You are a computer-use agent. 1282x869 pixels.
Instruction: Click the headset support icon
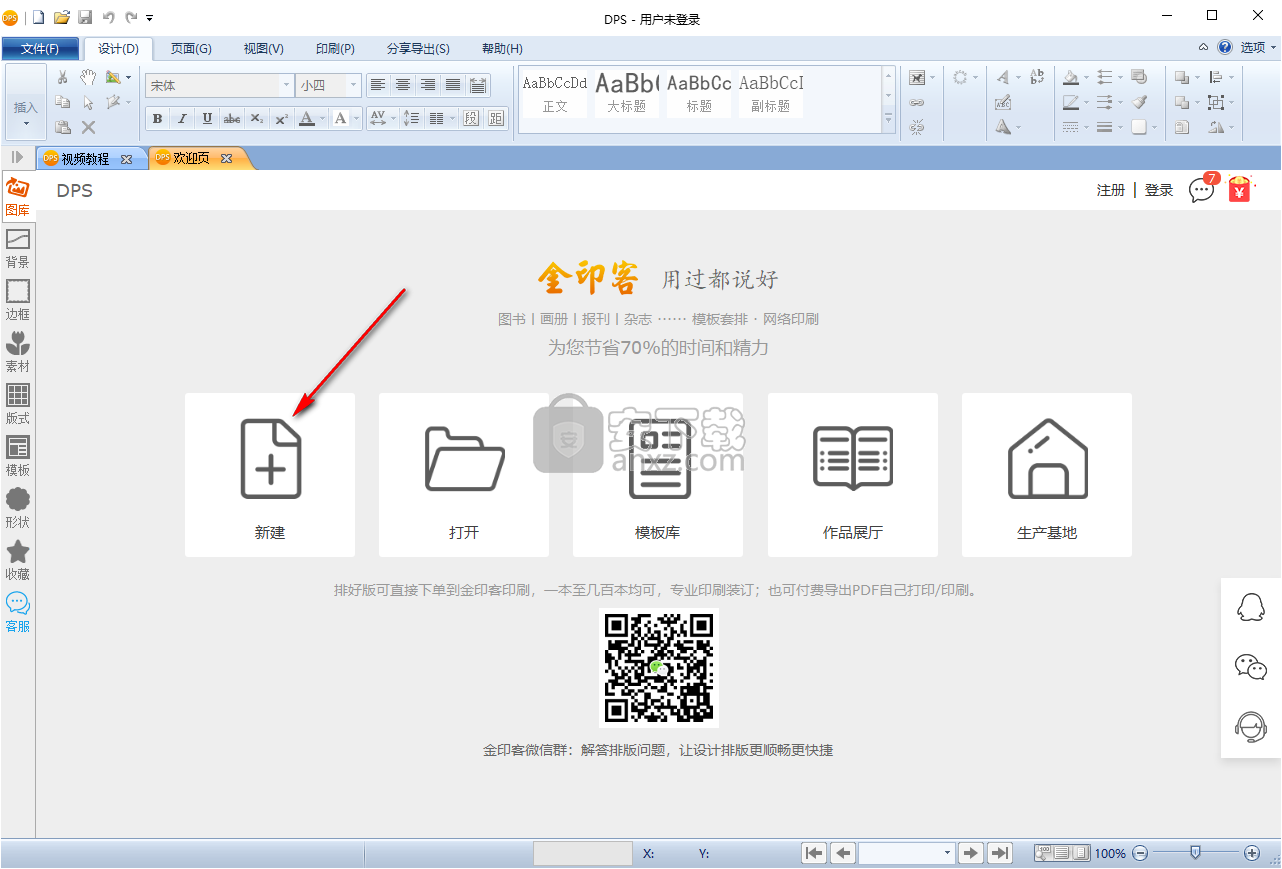click(1251, 727)
